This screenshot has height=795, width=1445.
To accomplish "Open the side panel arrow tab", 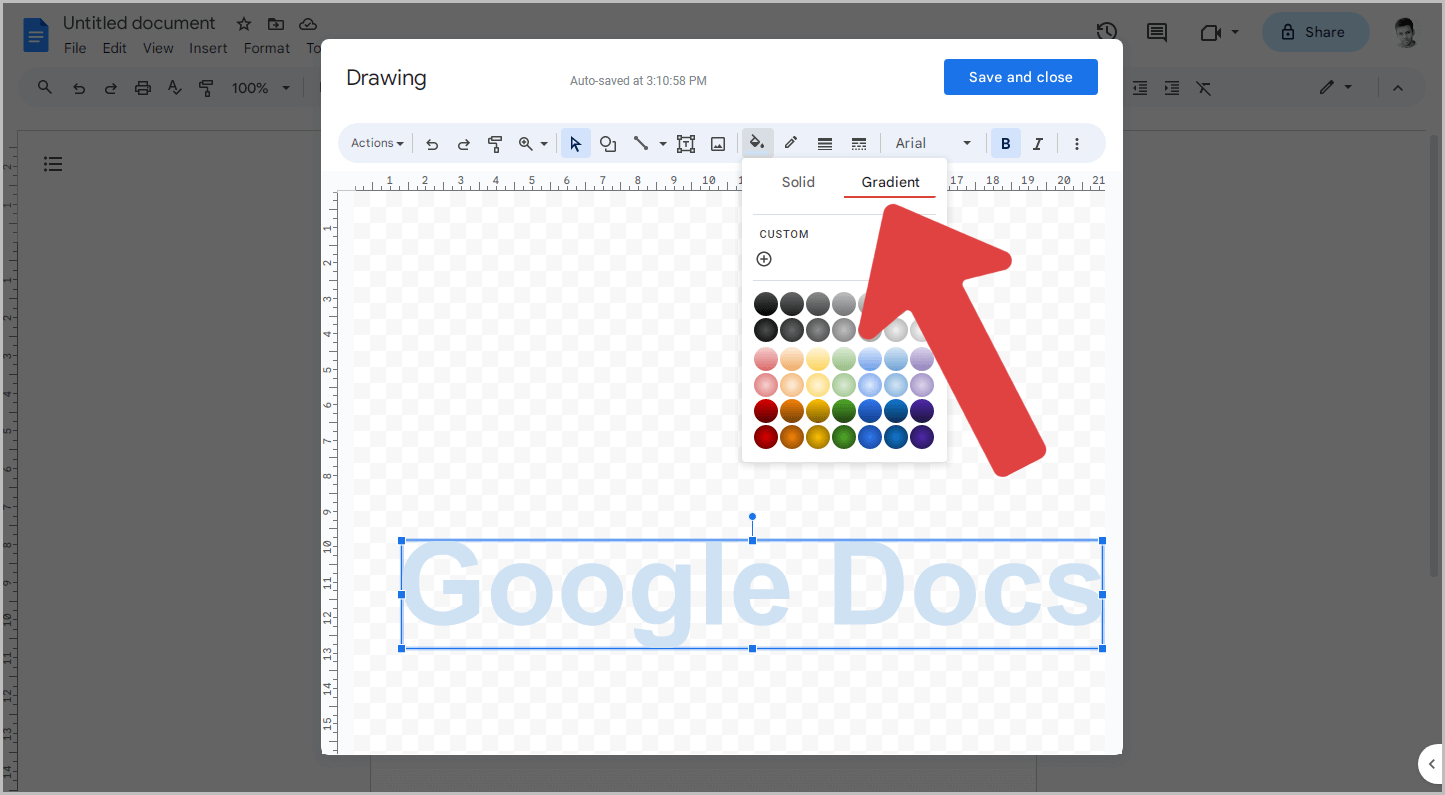I will [1431, 764].
